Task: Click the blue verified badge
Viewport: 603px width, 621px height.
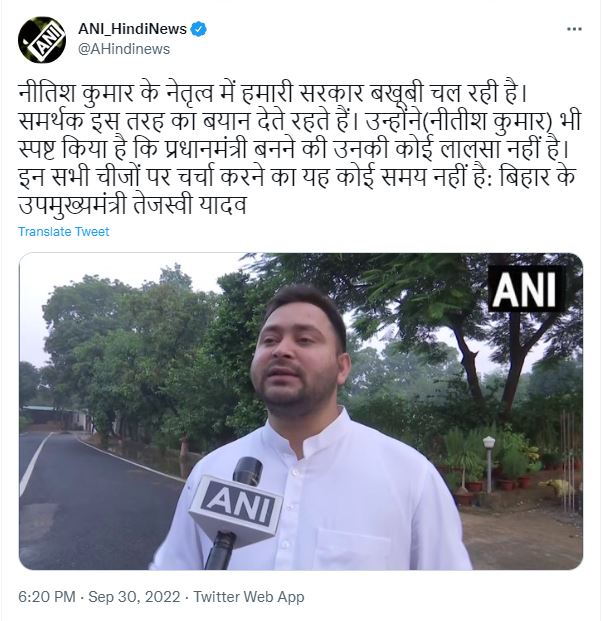Action: pyautogui.click(x=198, y=29)
